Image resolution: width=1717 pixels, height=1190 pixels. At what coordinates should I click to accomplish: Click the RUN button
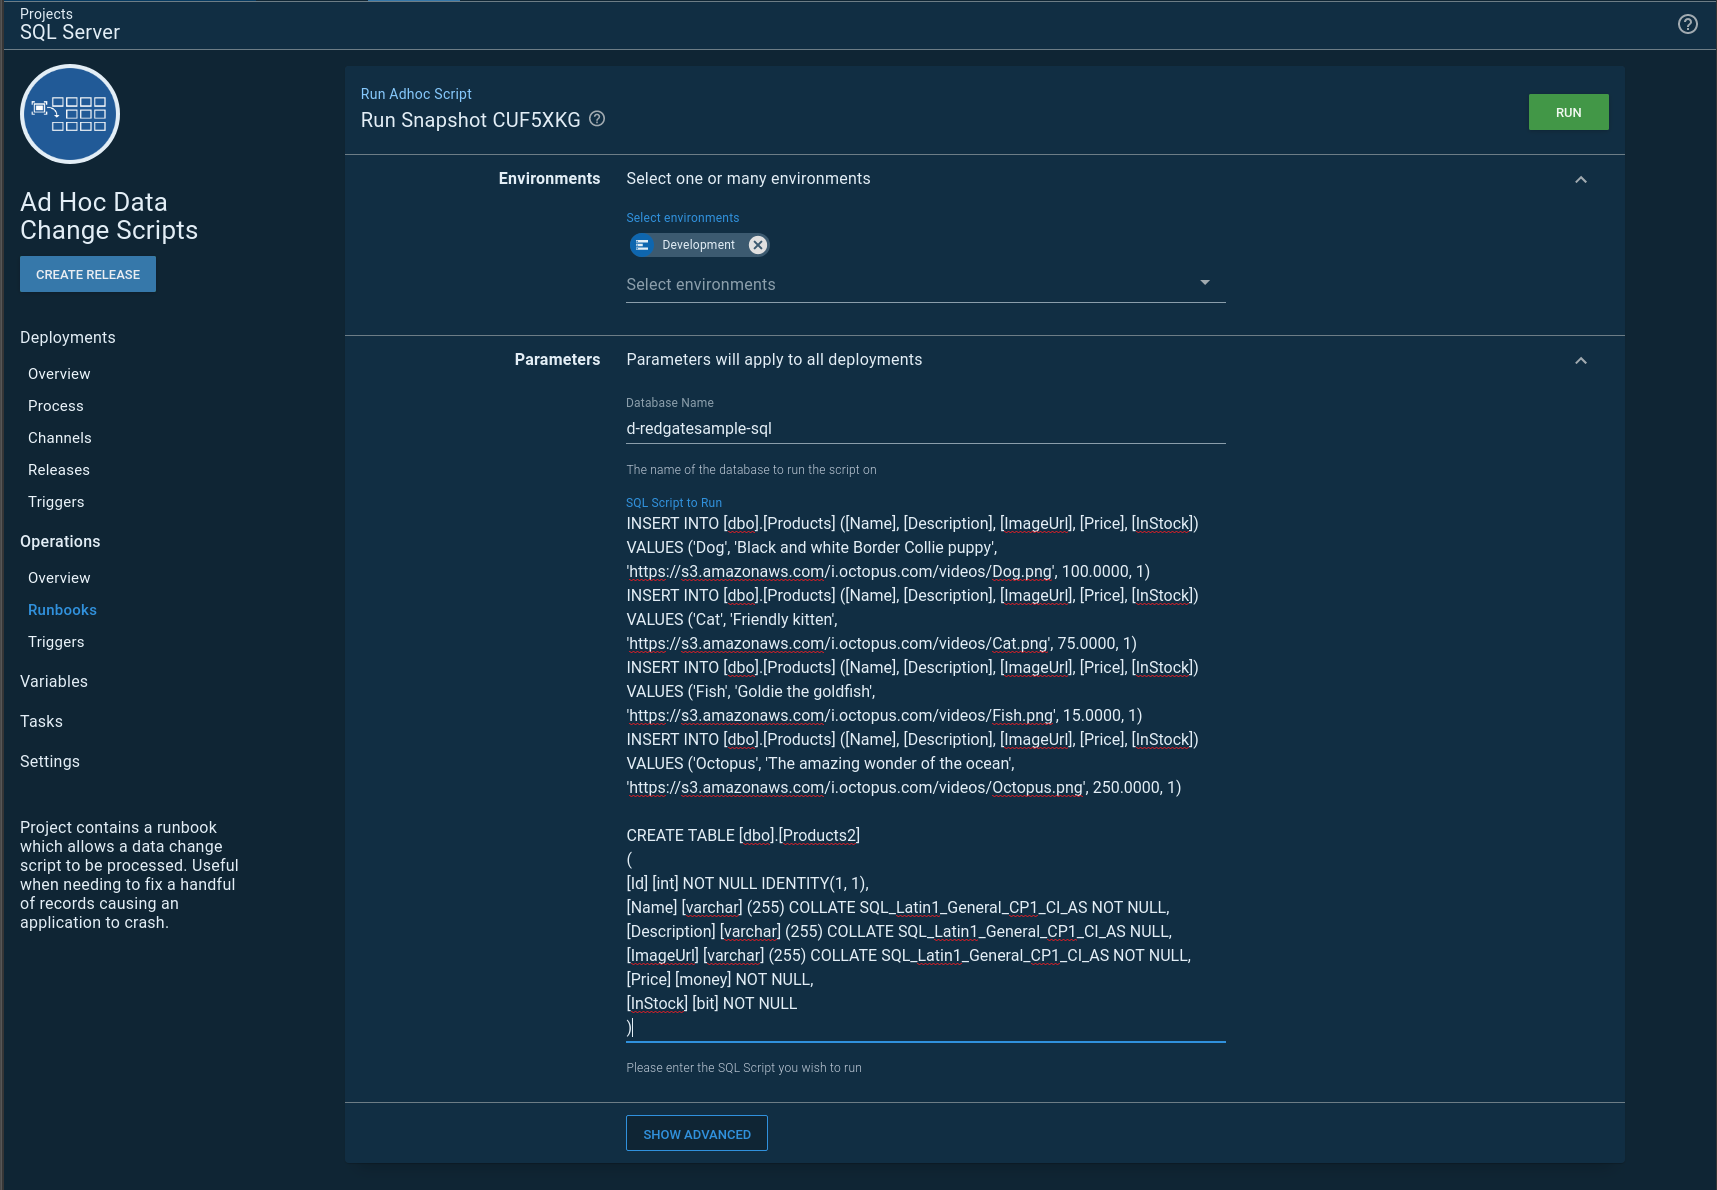point(1568,112)
